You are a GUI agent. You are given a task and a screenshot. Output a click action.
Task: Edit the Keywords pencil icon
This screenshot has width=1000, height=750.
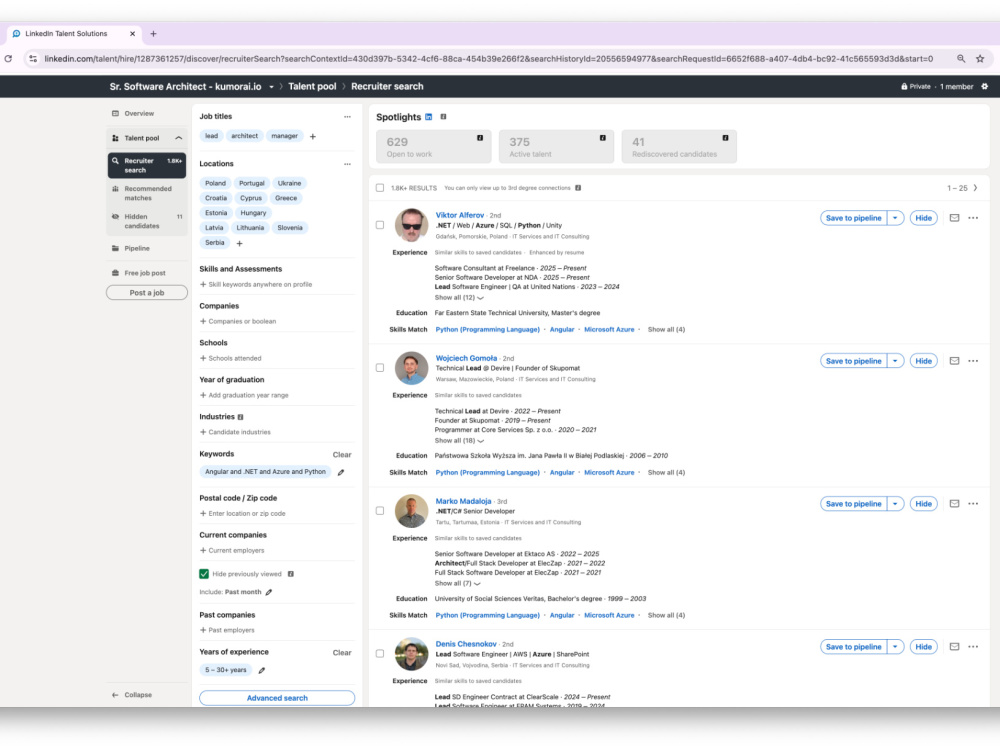341,473
